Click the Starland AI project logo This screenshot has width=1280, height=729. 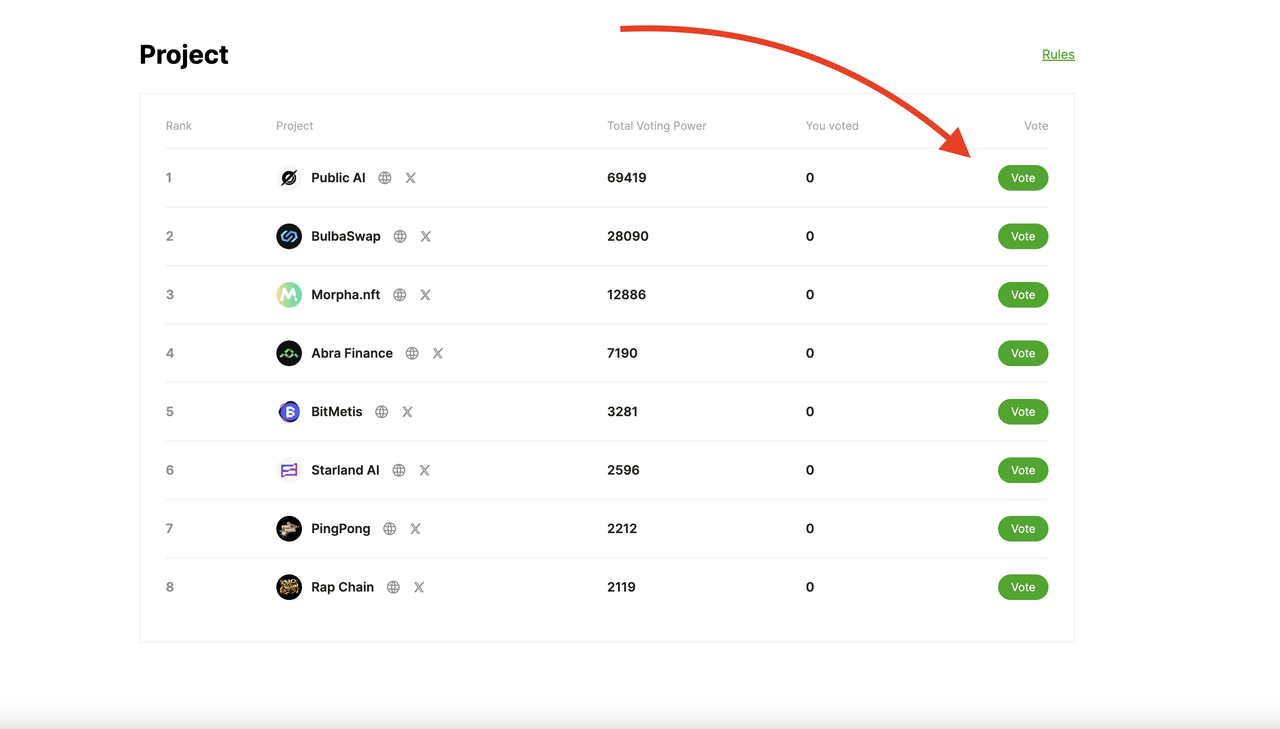(289, 471)
